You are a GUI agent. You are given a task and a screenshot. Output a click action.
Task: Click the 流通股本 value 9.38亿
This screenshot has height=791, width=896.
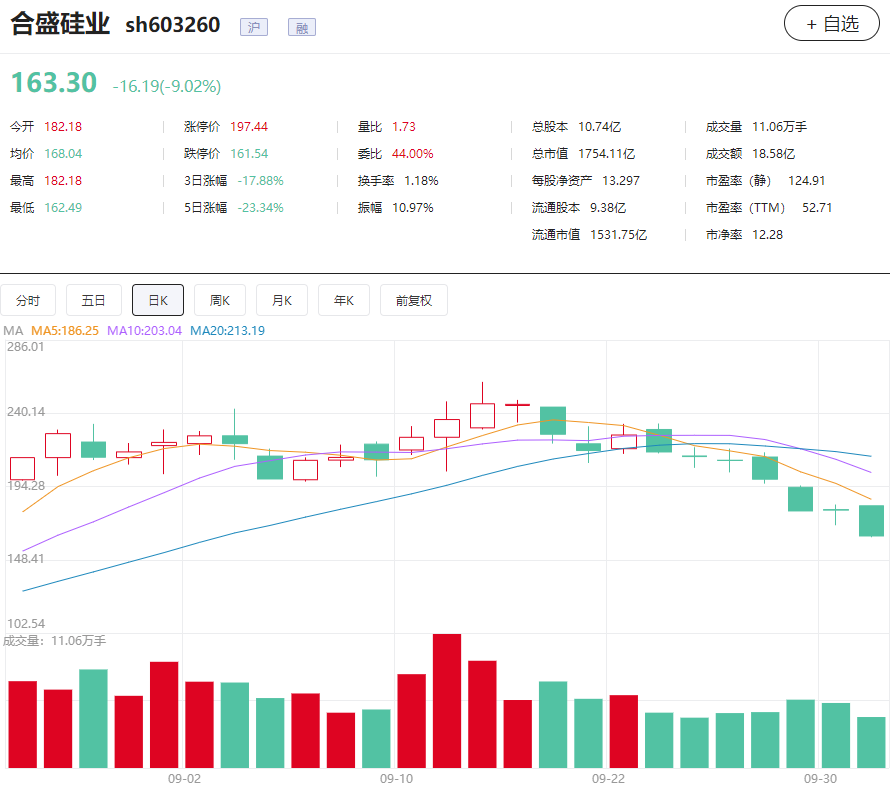click(x=608, y=207)
